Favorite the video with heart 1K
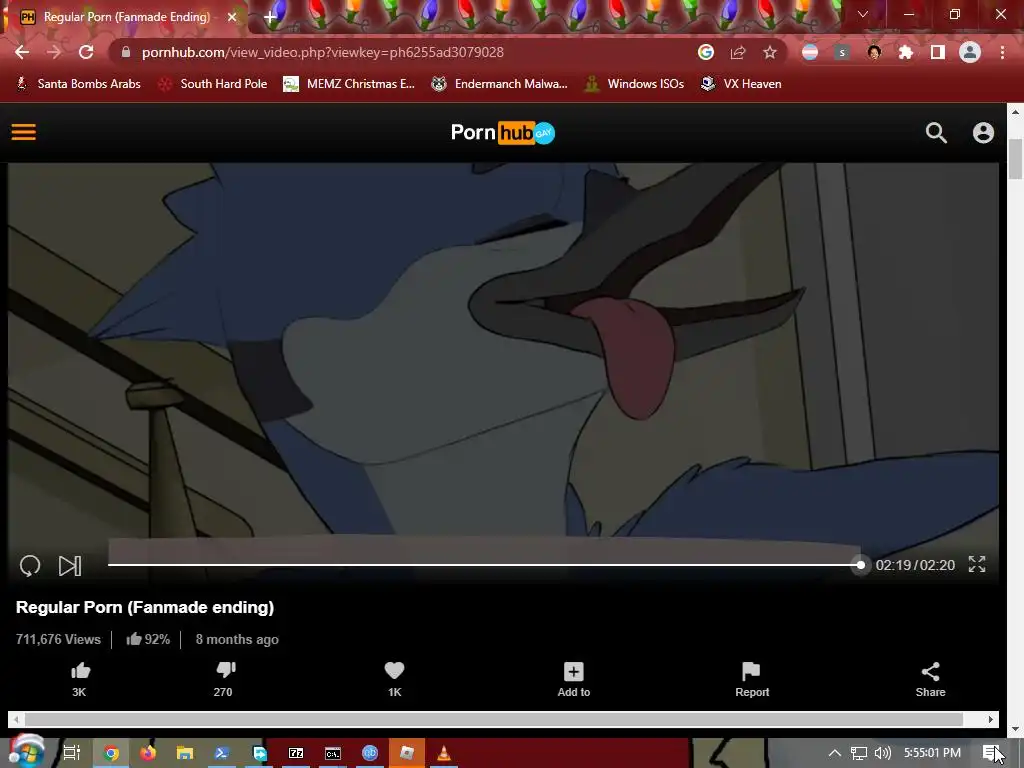 394,679
